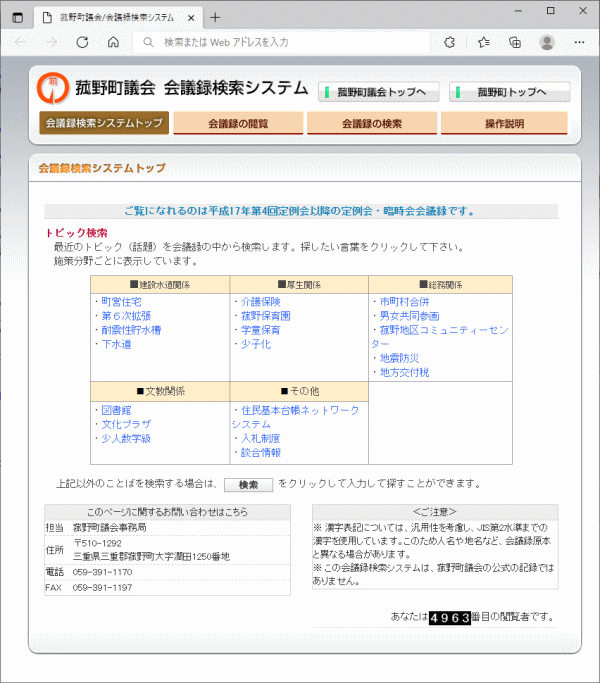Open the extensions puzzle icon
This screenshot has width=600, height=683.
[x=449, y=42]
